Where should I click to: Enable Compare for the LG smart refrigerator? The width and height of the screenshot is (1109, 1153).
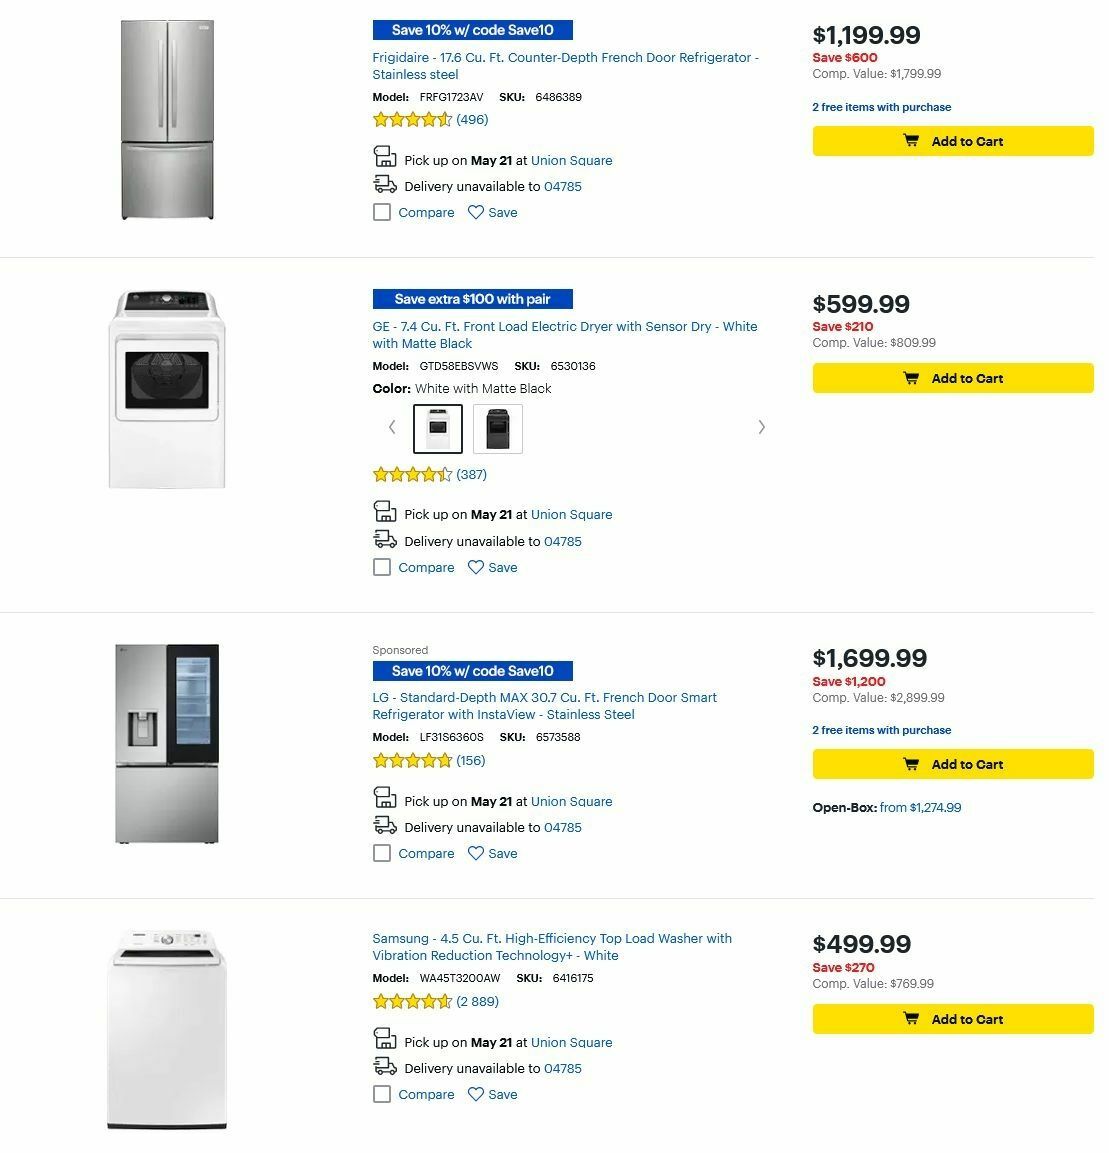pyautogui.click(x=382, y=853)
